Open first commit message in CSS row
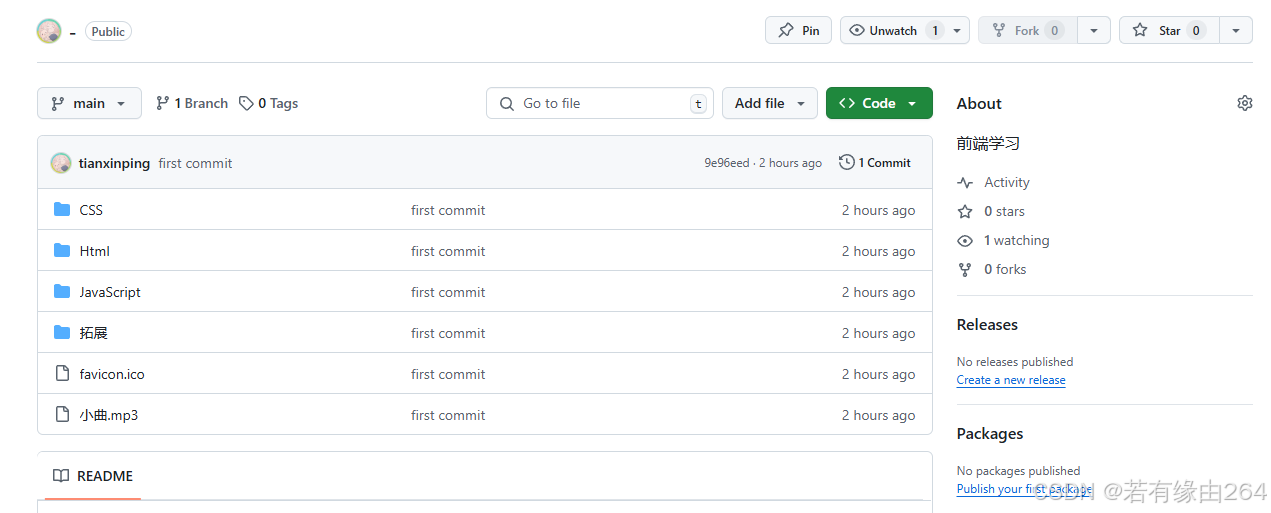This screenshot has width=1271, height=513. (448, 210)
